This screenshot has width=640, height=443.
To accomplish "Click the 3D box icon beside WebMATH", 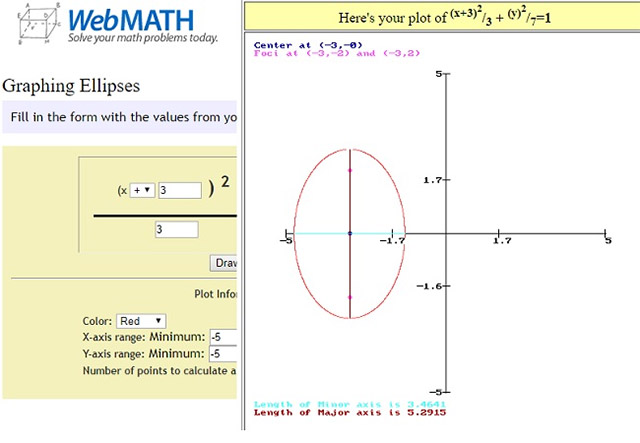I will pyautogui.click(x=40, y=24).
